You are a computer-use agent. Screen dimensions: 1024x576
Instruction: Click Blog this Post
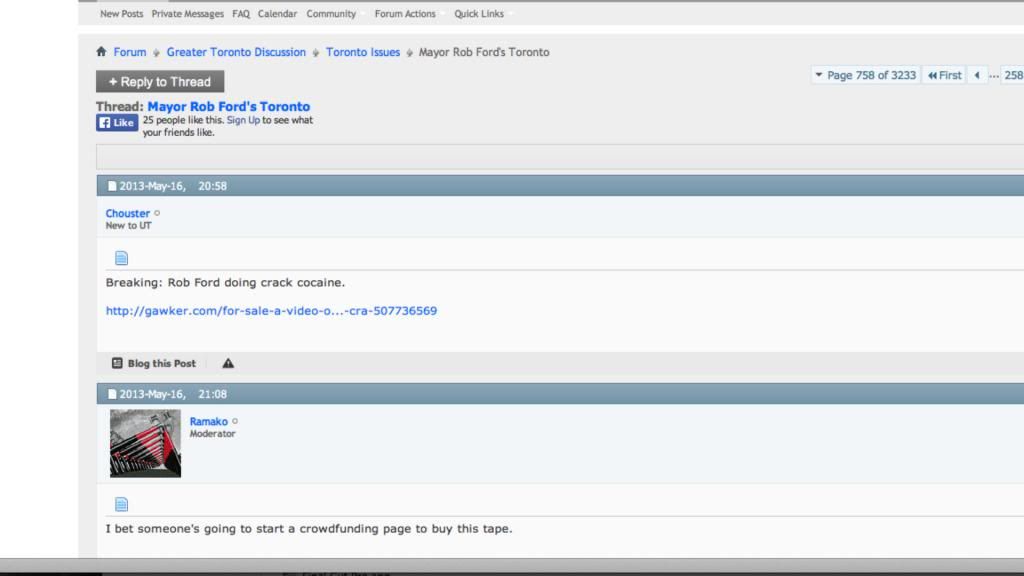[154, 363]
